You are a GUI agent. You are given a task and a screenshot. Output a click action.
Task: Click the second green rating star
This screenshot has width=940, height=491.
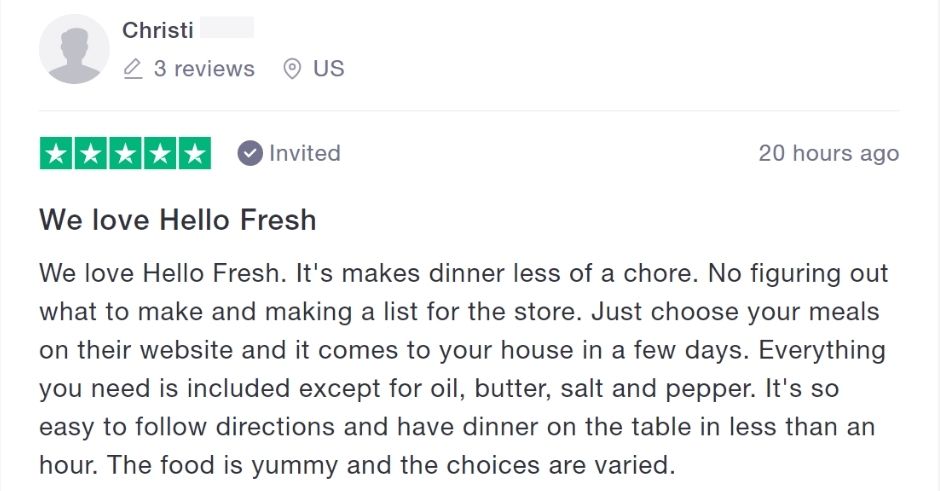(x=91, y=153)
